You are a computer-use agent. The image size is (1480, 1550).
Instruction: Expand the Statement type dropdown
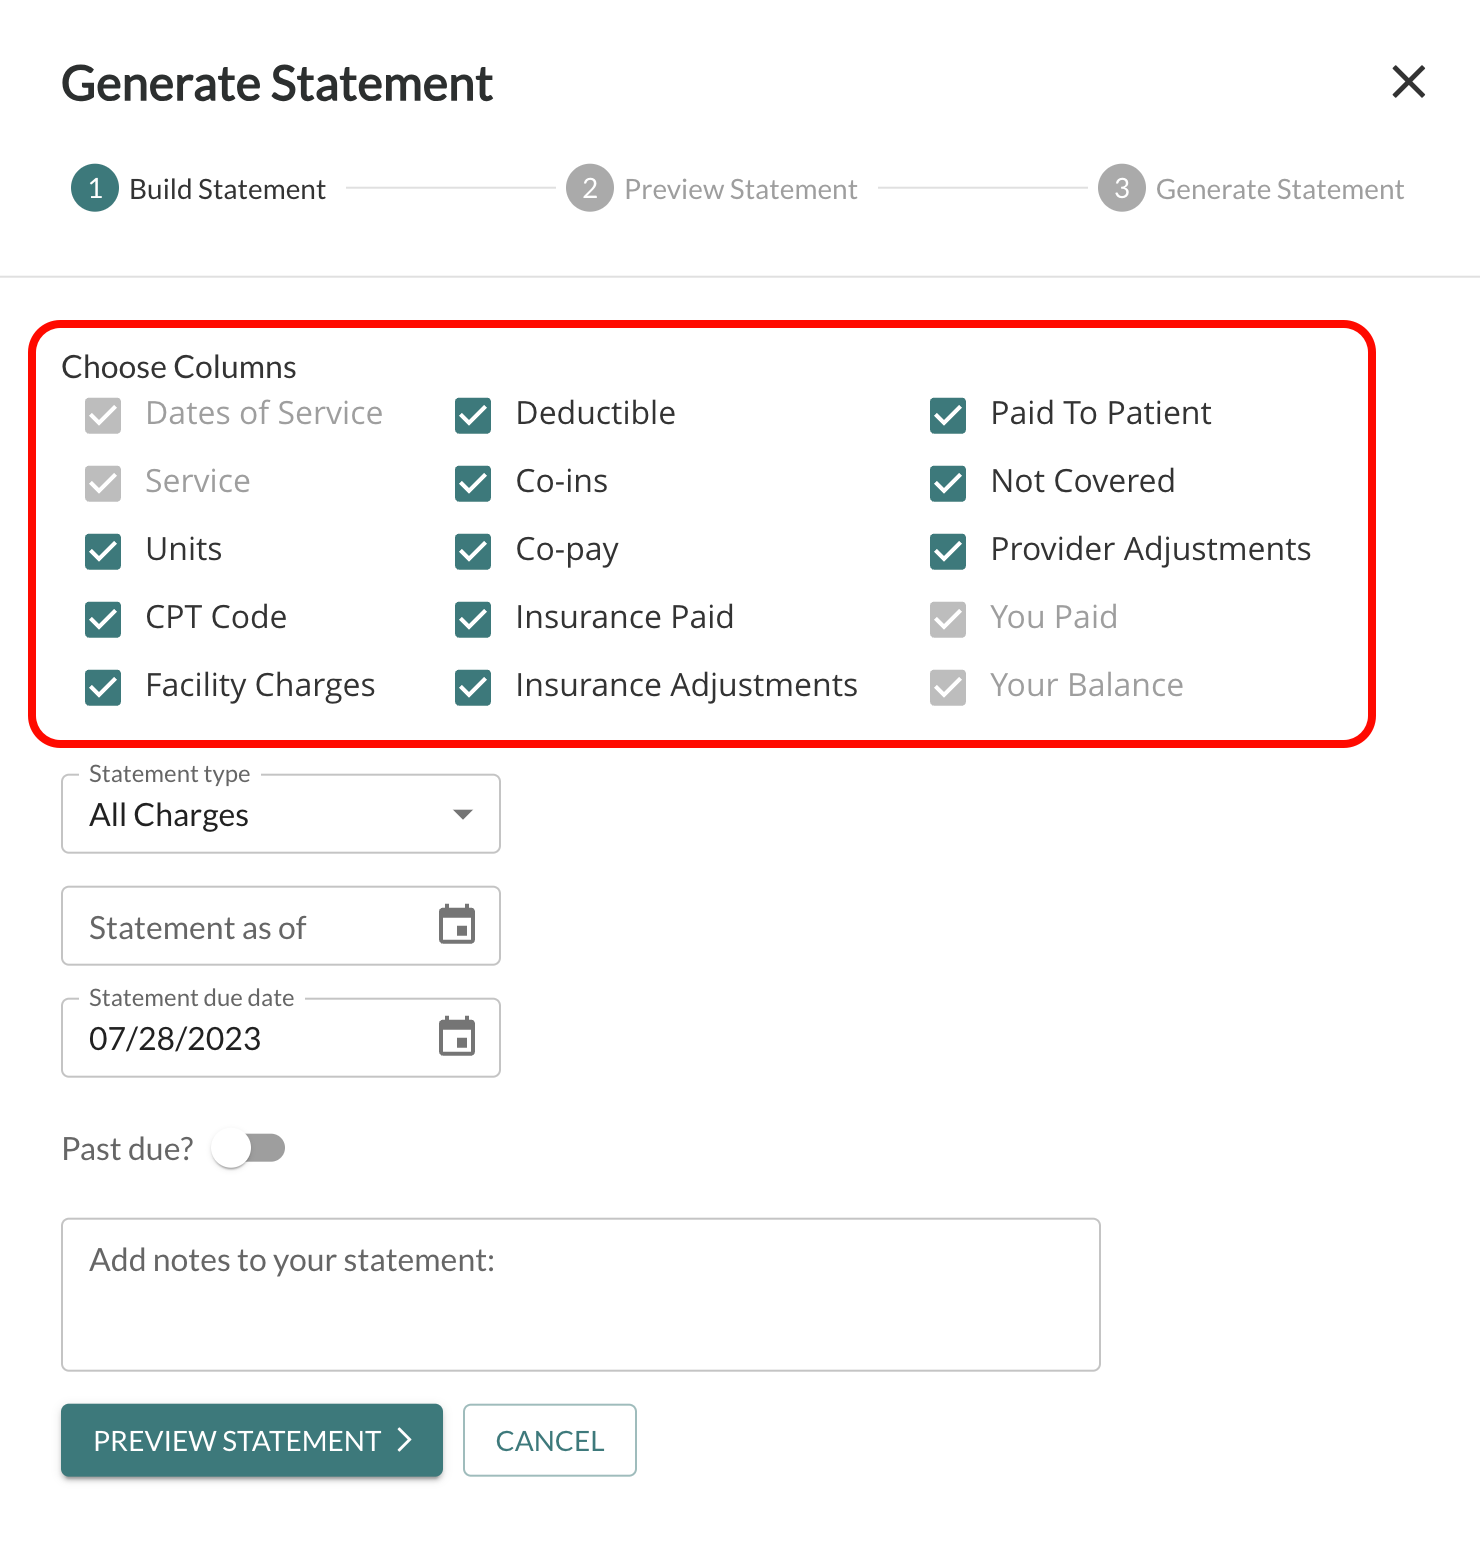click(281, 814)
